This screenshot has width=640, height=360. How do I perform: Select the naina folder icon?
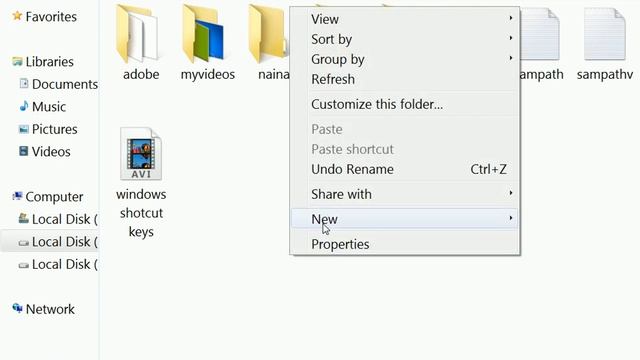point(269,33)
